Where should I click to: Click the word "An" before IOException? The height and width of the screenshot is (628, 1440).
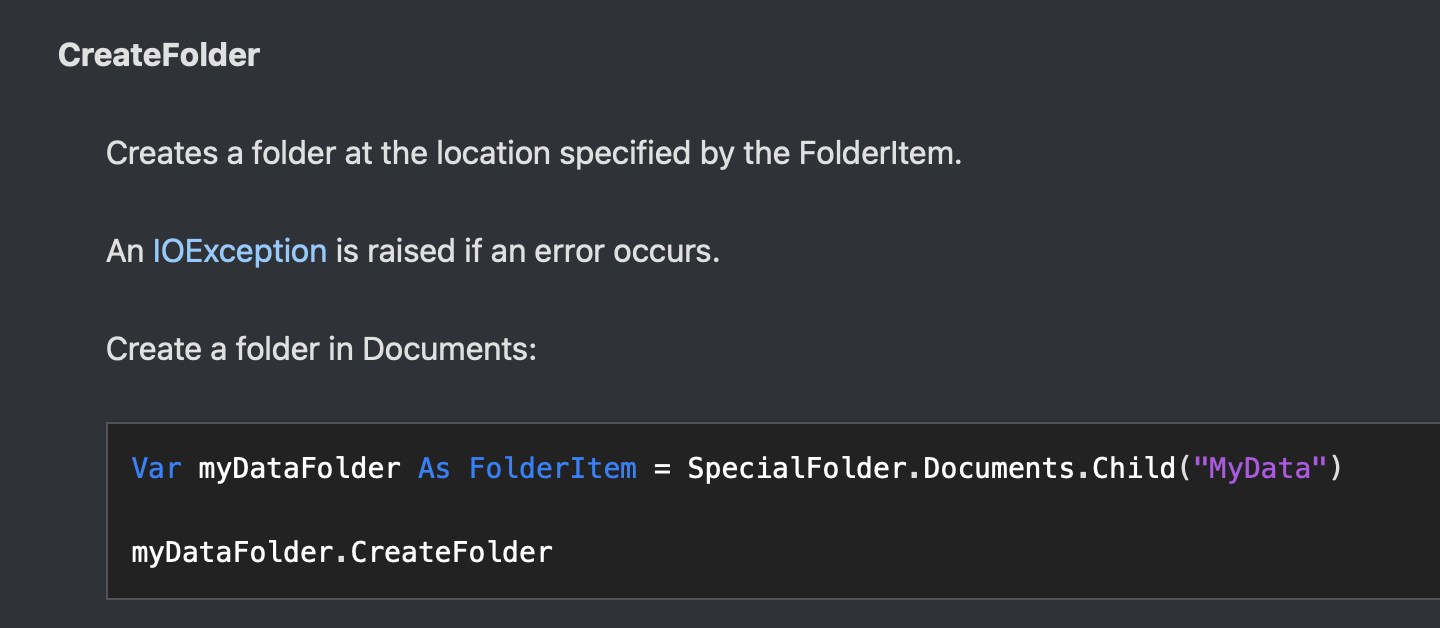(x=125, y=251)
